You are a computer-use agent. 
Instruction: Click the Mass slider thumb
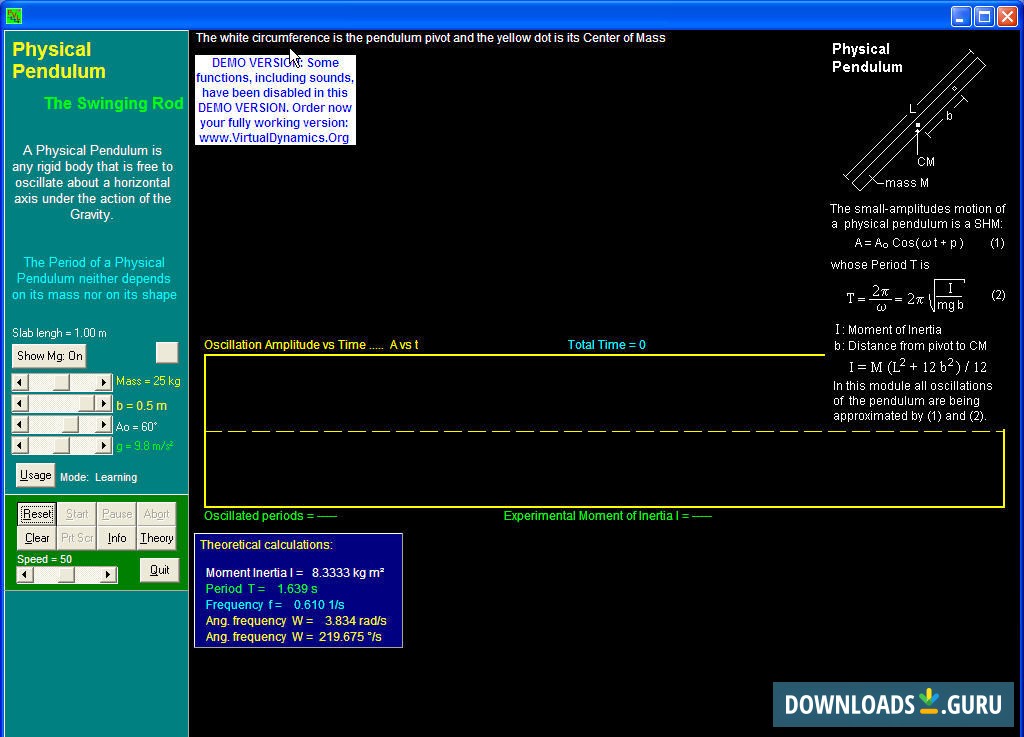tap(61, 382)
